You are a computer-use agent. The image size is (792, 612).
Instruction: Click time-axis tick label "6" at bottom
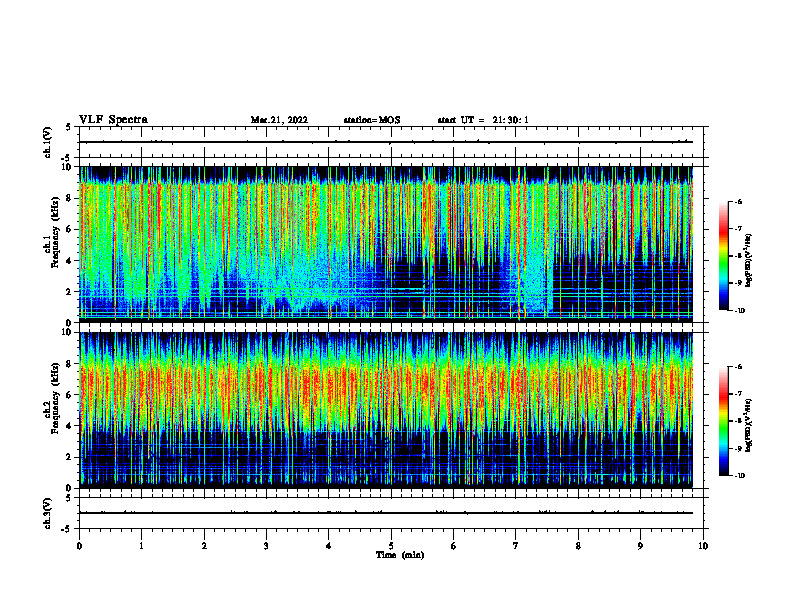(x=454, y=546)
